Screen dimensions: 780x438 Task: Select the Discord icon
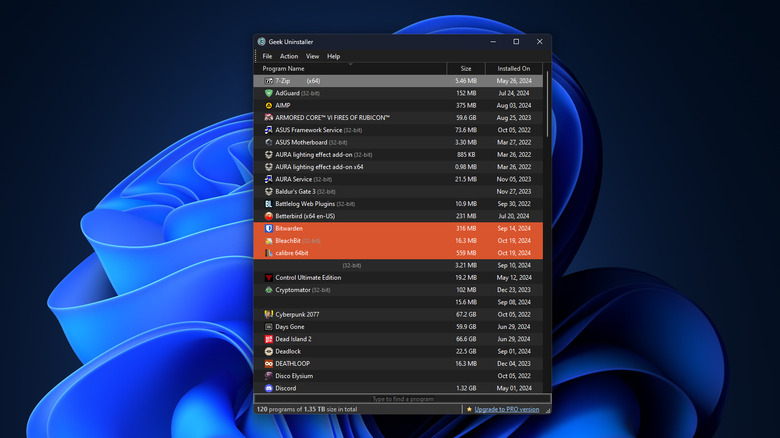269,388
